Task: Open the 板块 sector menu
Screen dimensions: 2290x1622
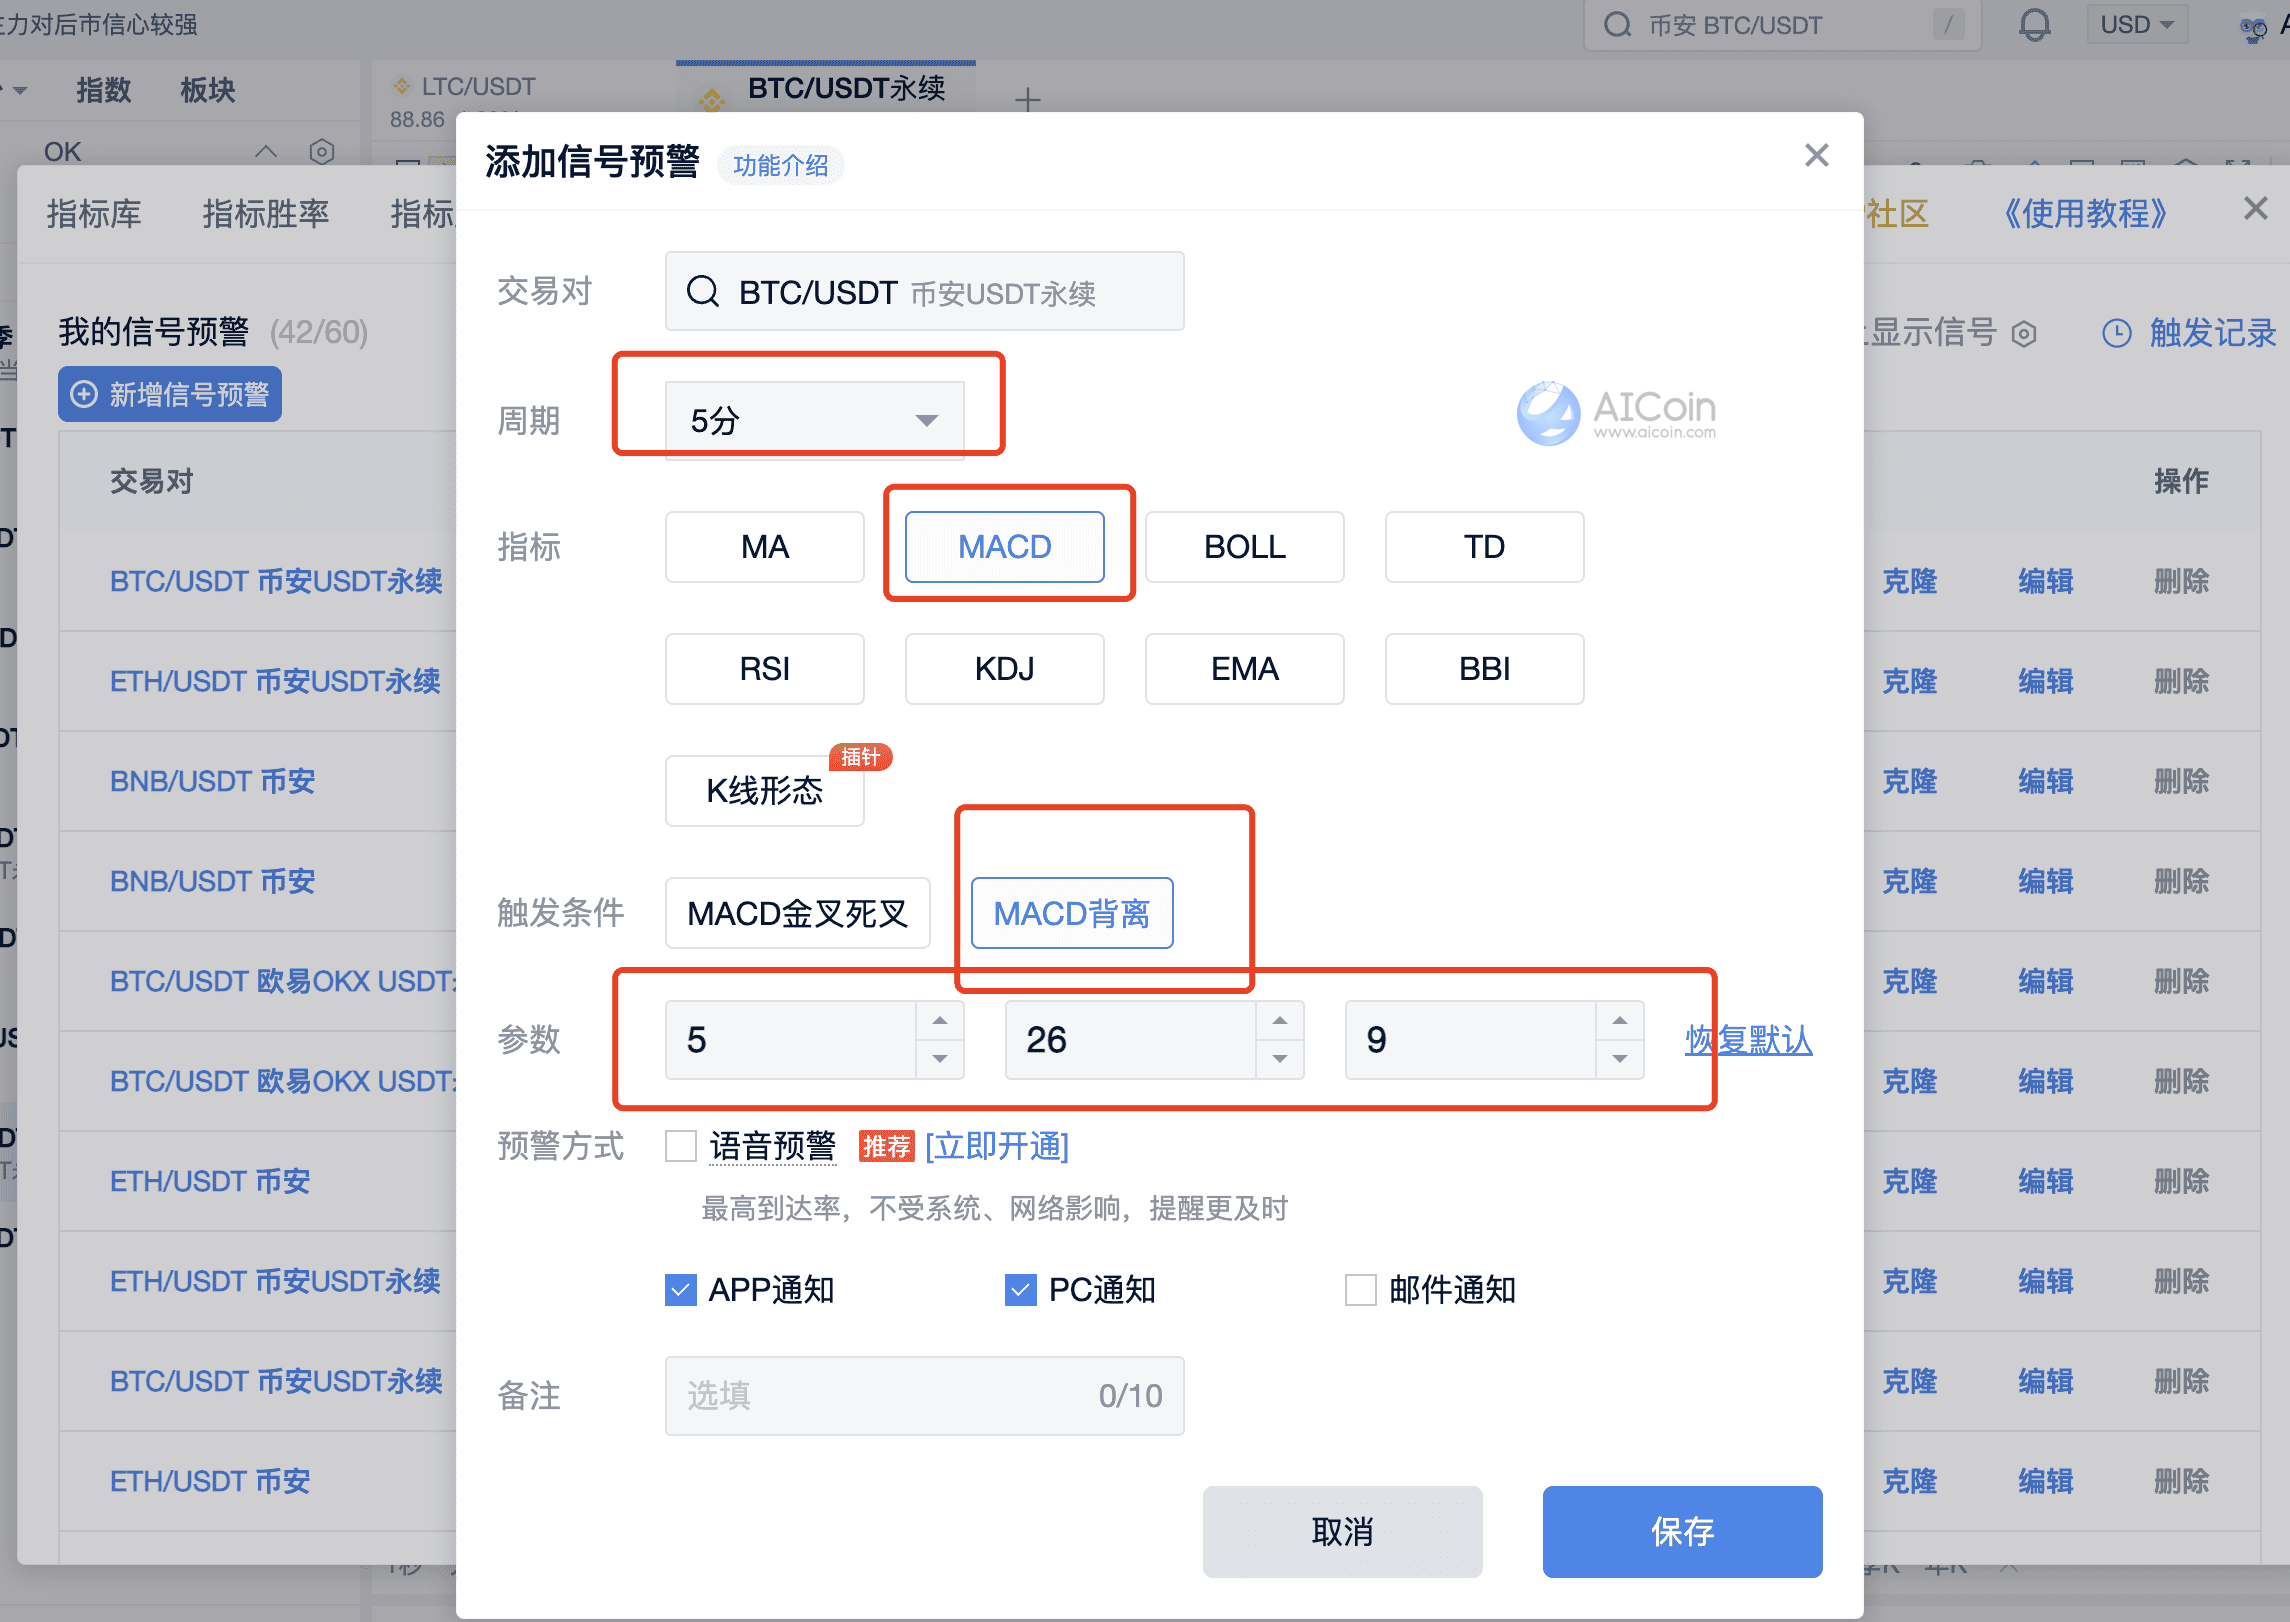Action: coord(208,90)
